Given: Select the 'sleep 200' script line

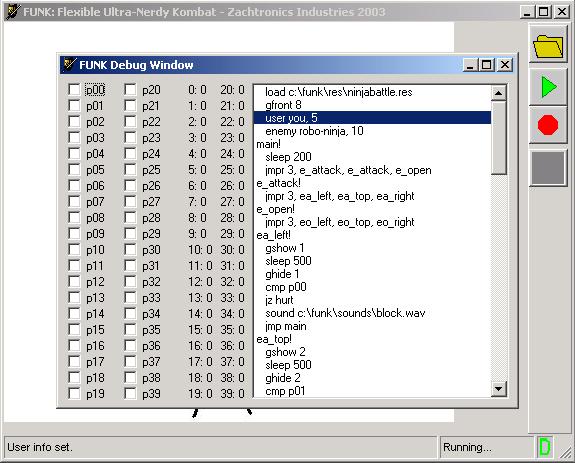Looking at the screenshot, I should 372,157.
